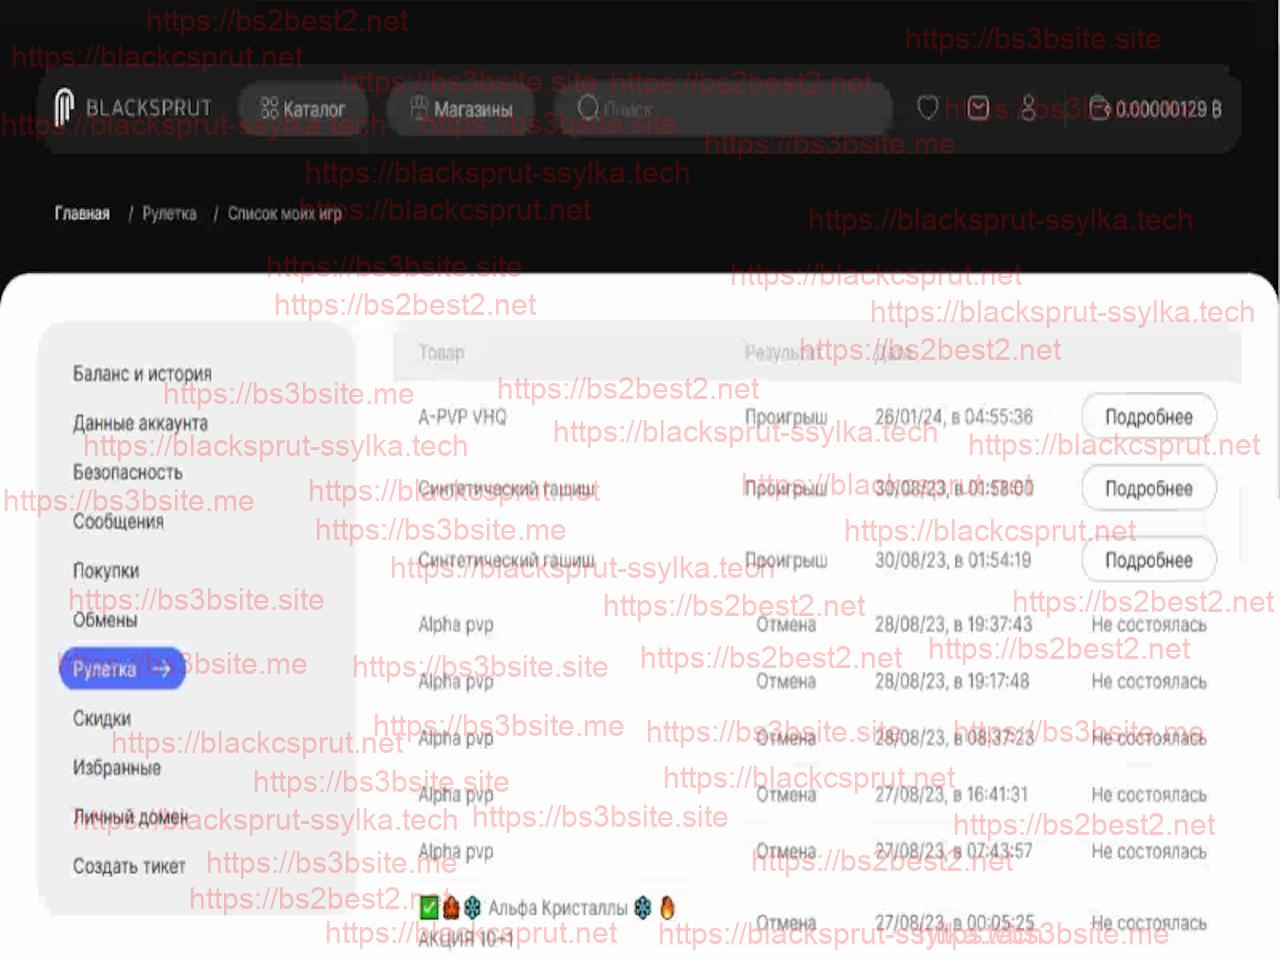
Task: Open Личный домен in sidebar
Action: click(130, 817)
